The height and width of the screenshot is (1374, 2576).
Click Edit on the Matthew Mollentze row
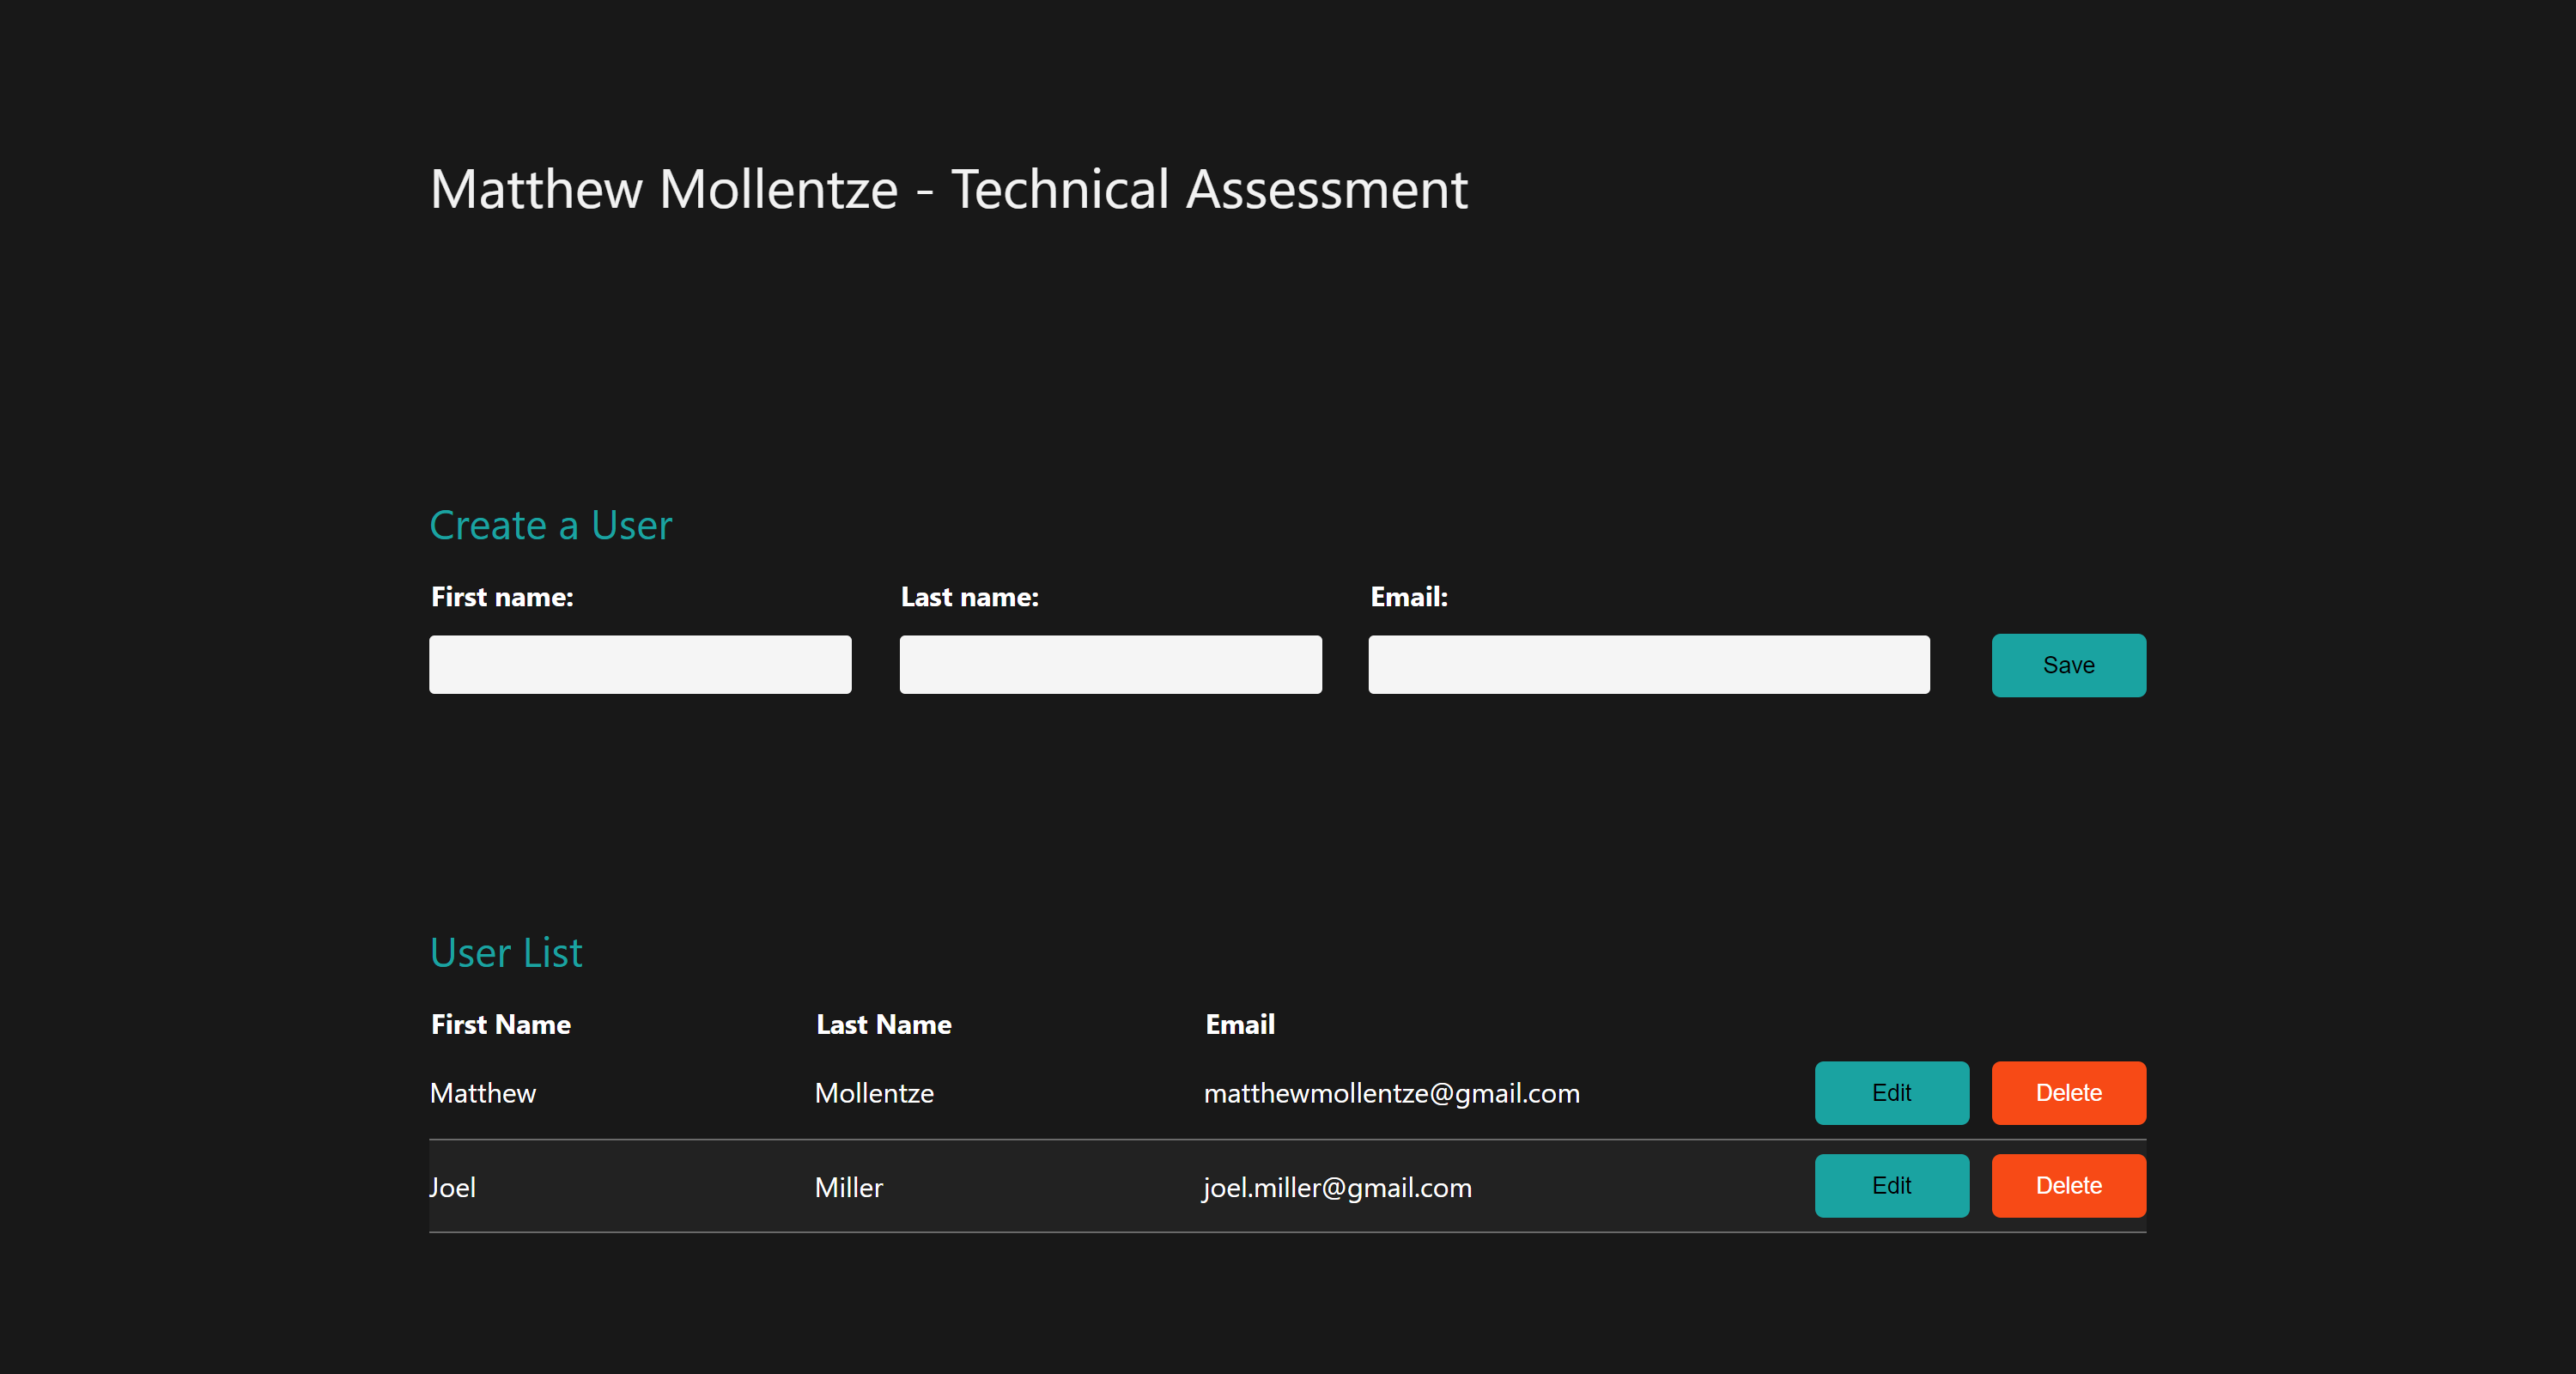click(1890, 1093)
